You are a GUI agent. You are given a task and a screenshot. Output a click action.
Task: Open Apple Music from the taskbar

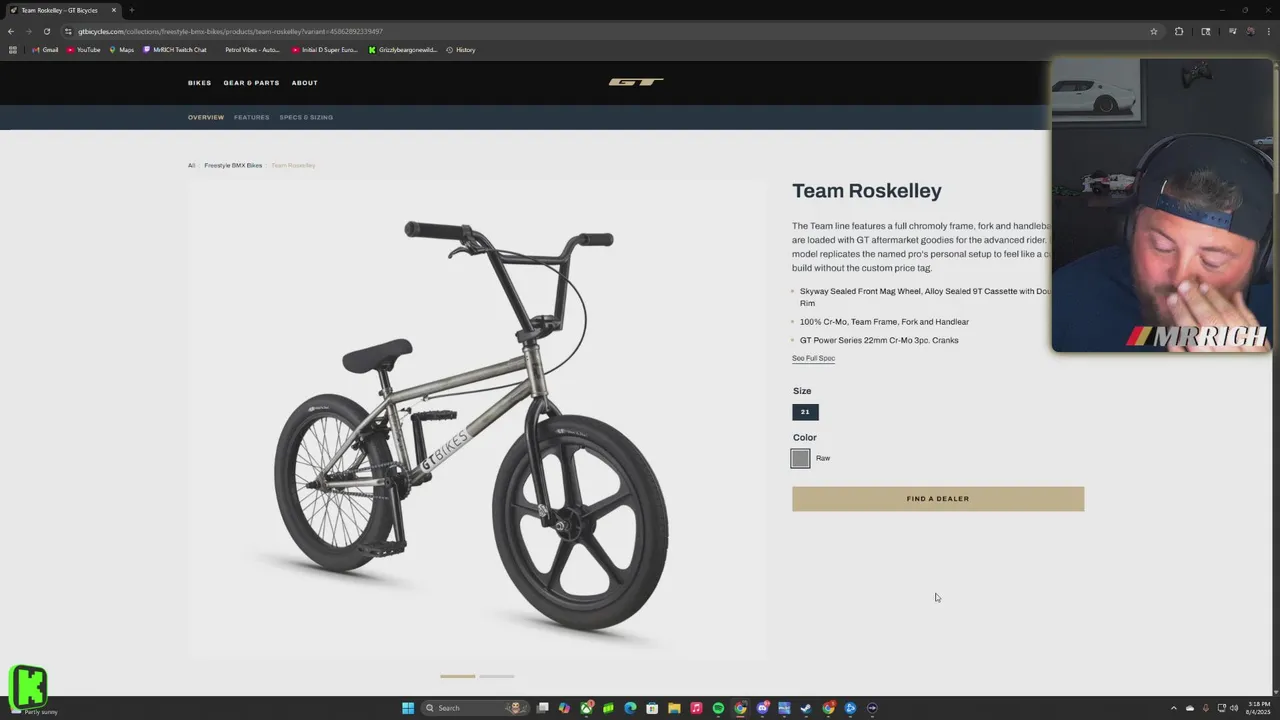coord(696,708)
